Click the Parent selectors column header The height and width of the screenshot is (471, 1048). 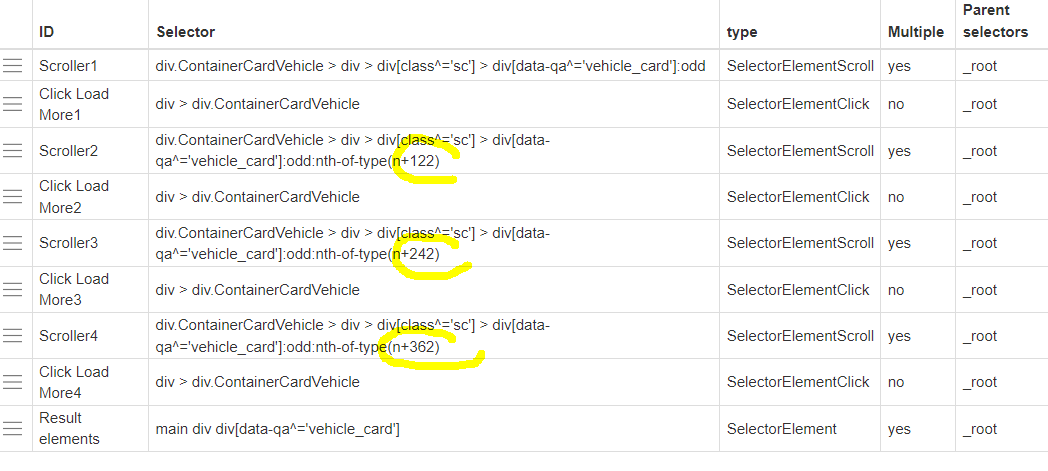[x=995, y=23]
